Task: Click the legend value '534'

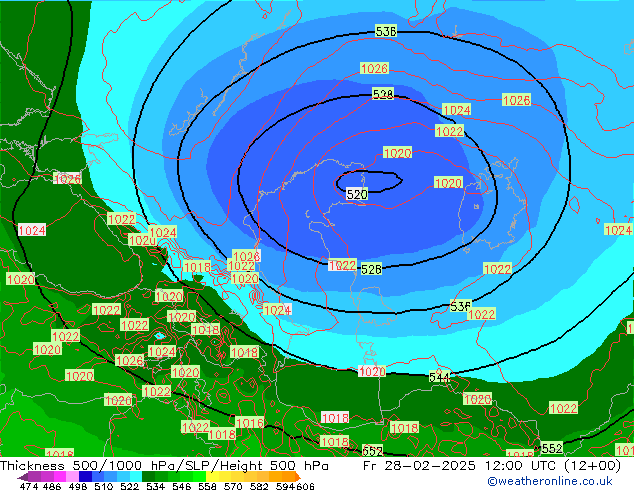Action: click(x=155, y=486)
